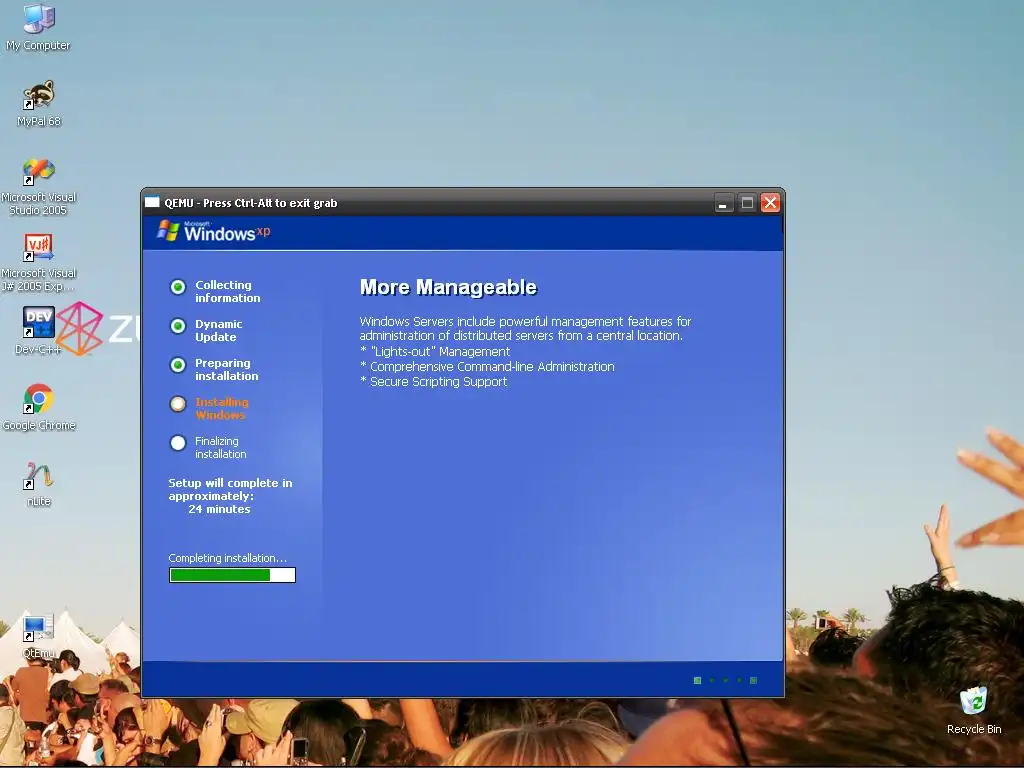Screen dimensions: 1024x768
Task: Click the Collecting information step indicator
Action: point(178,287)
